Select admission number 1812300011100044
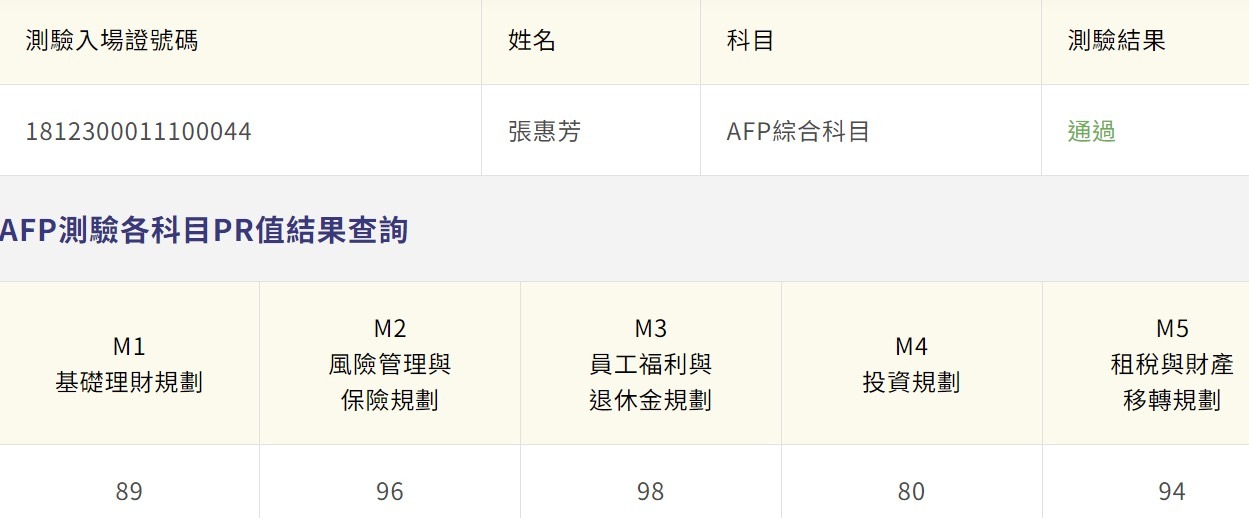 point(139,131)
